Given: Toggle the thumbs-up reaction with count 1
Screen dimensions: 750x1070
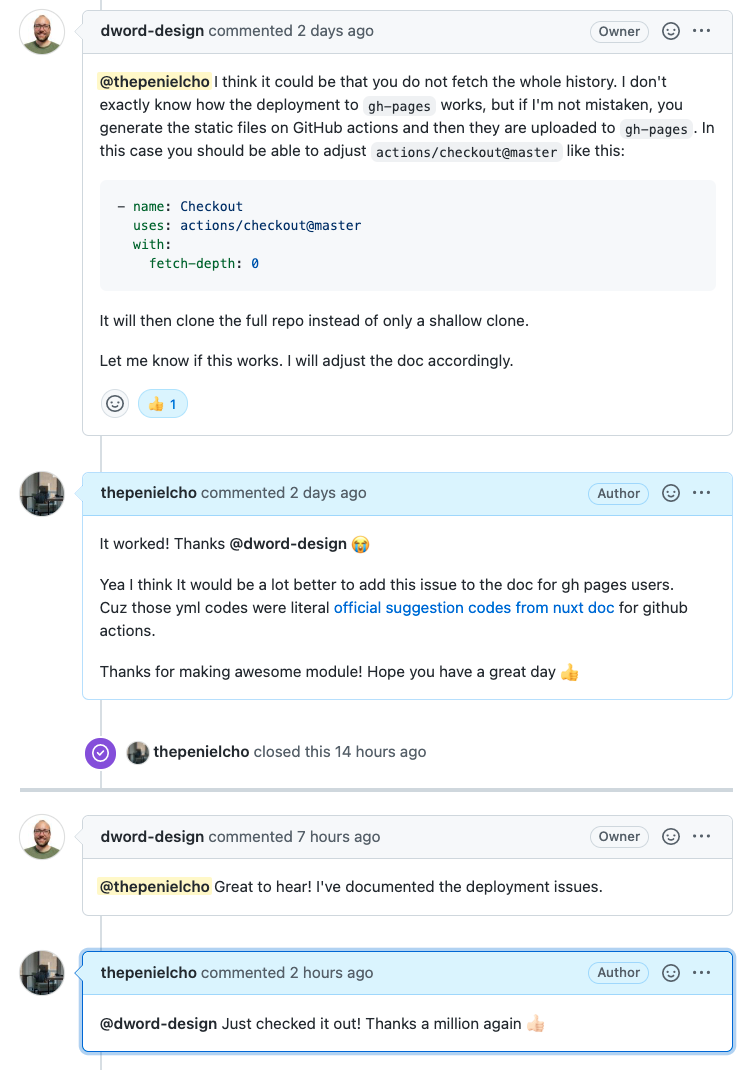Looking at the screenshot, I should tap(162, 404).
